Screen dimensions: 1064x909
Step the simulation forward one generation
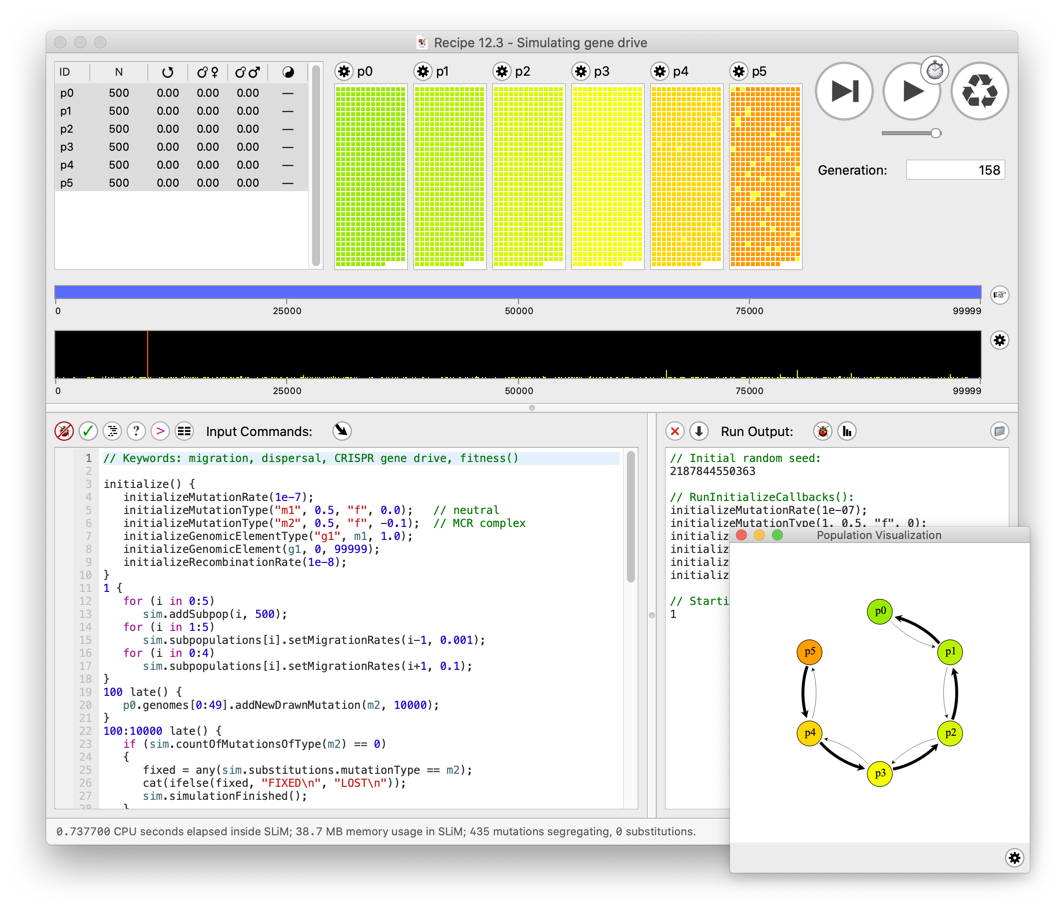(x=843, y=92)
